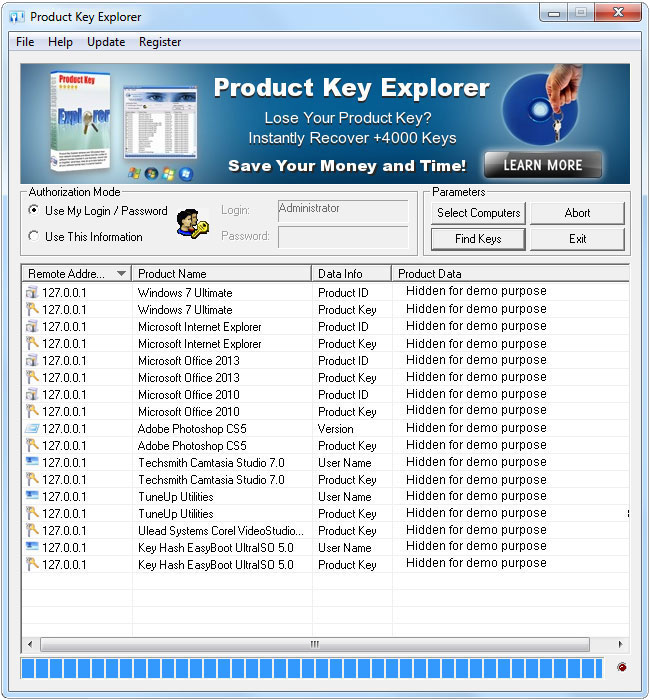
Task: Click the Product Name column header
Action: pyautogui.click(x=222, y=274)
